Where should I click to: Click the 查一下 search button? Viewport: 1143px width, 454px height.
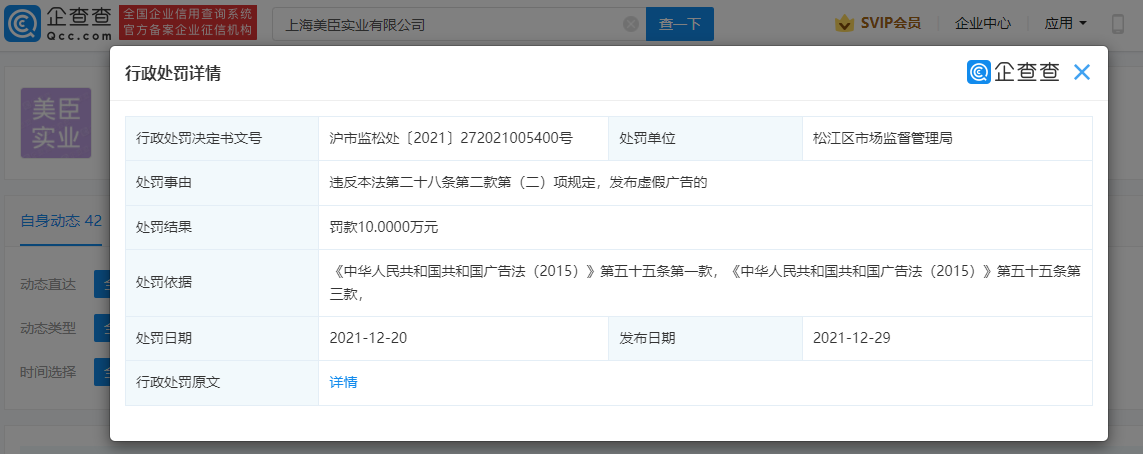click(679, 24)
